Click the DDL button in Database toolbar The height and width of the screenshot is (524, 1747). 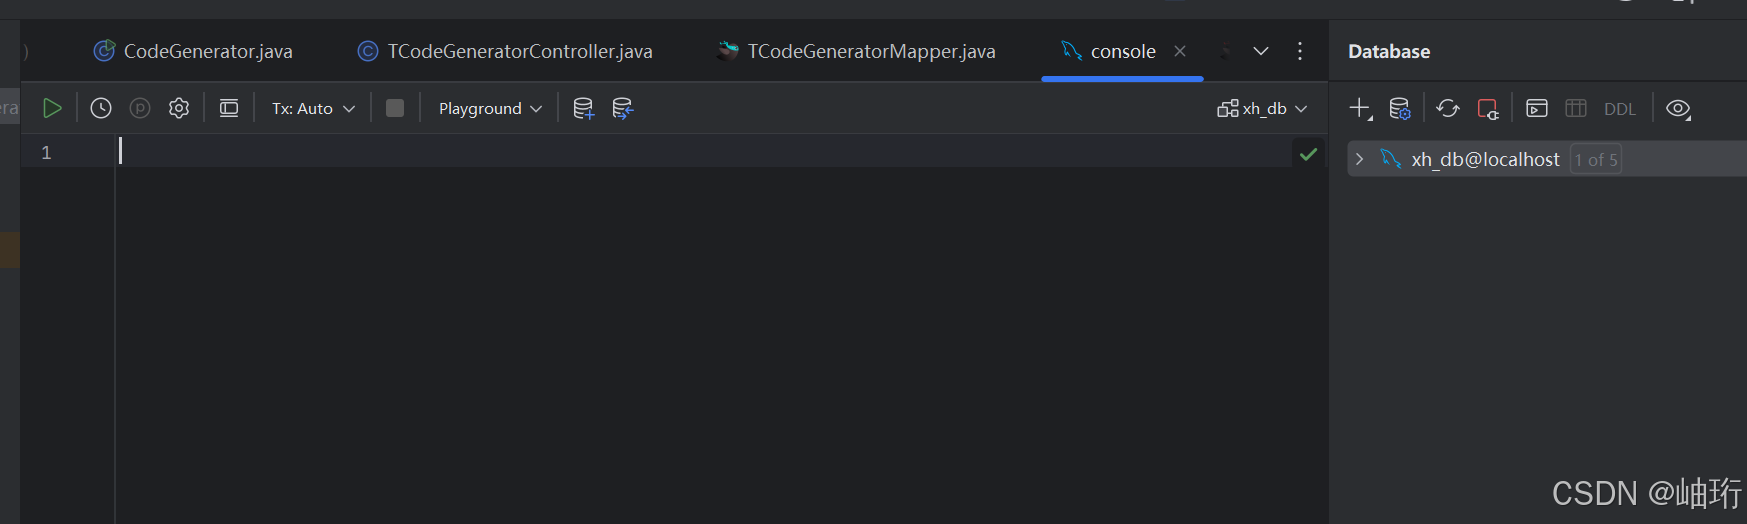coord(1619,109)
